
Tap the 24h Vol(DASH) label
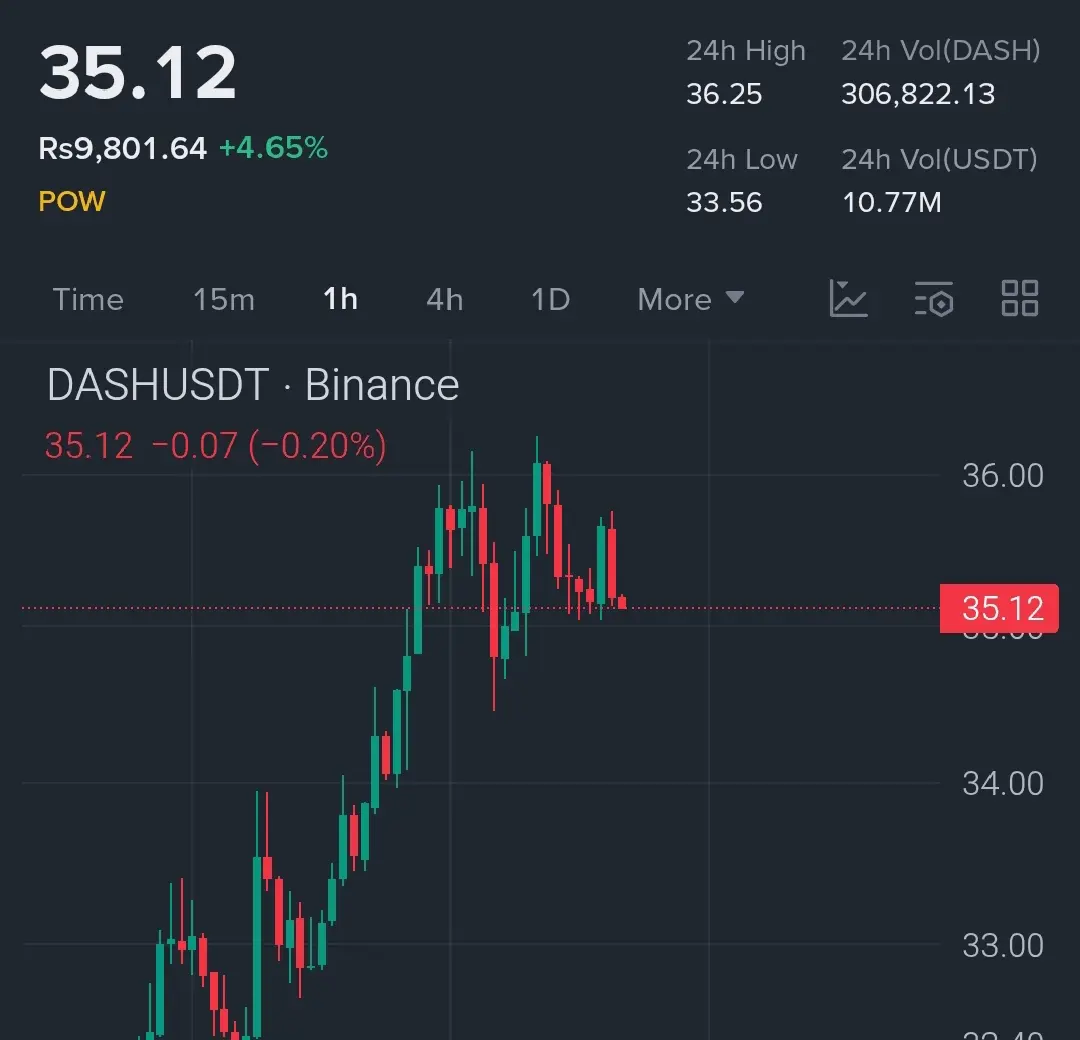pos(941,51)
